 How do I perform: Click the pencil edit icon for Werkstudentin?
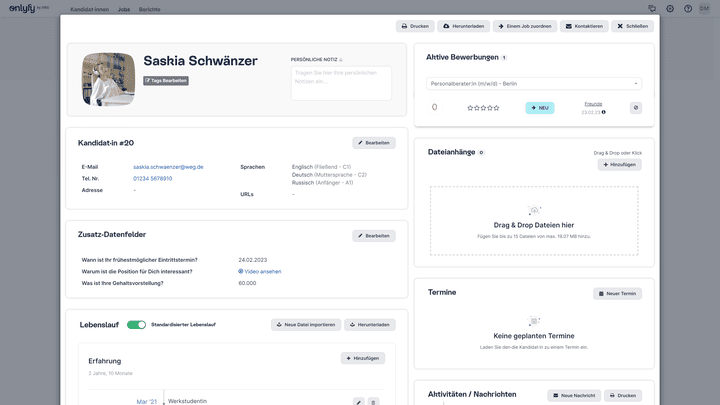tap(359, 402)
